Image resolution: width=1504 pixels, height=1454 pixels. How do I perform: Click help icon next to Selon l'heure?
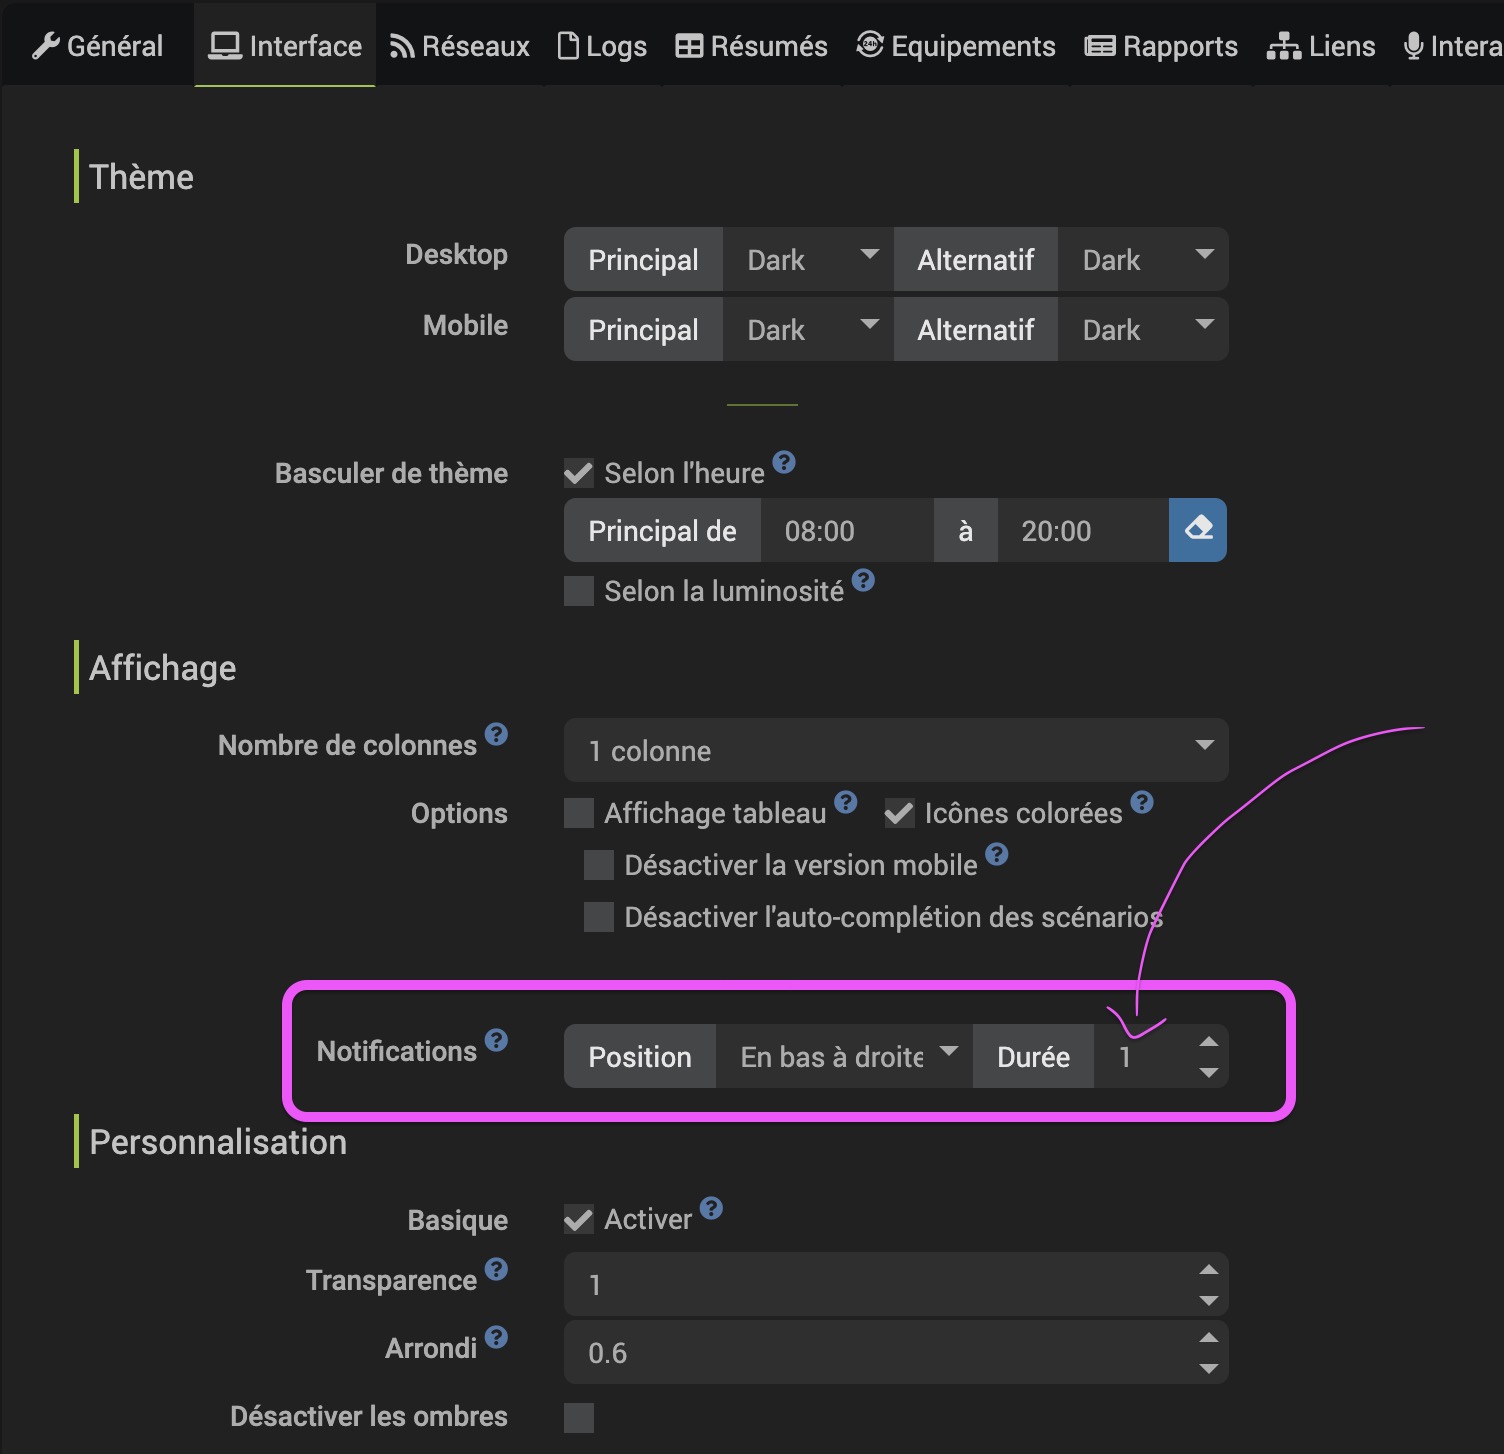click(x=784, y=462)
